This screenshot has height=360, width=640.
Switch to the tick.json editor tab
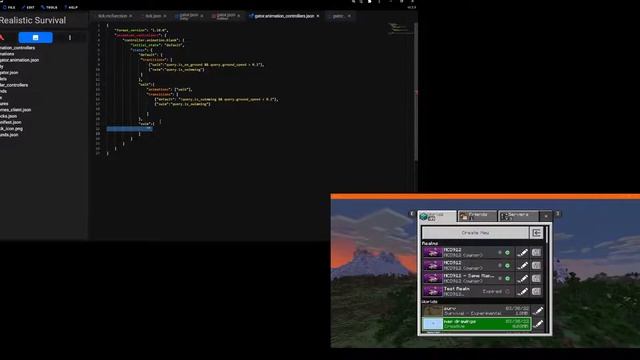click(153, 16)
